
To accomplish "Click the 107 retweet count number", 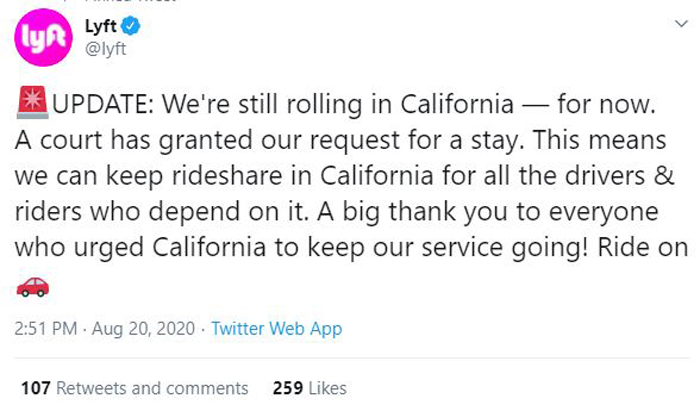I will pyautogui.click(x=36, y=388).
